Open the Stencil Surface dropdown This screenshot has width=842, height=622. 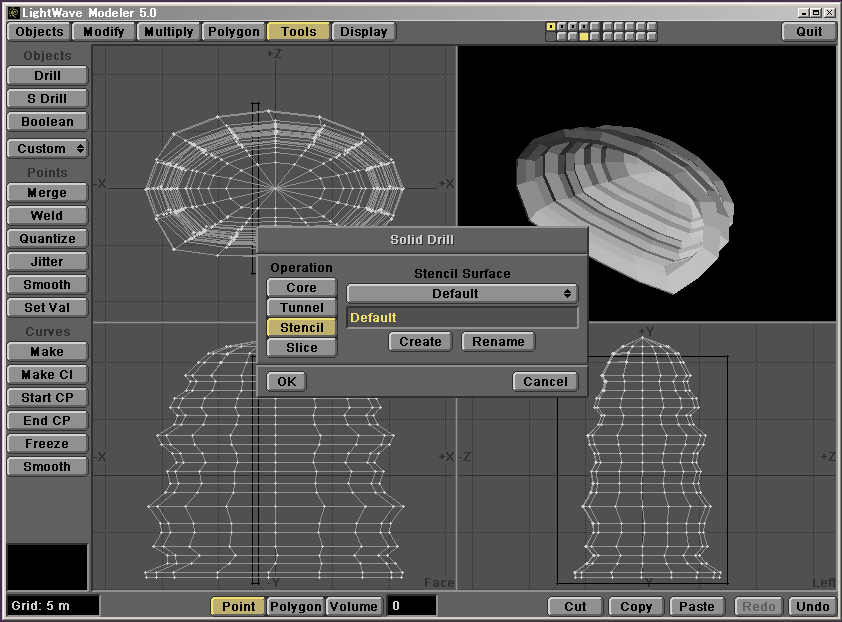pos(462,294)
